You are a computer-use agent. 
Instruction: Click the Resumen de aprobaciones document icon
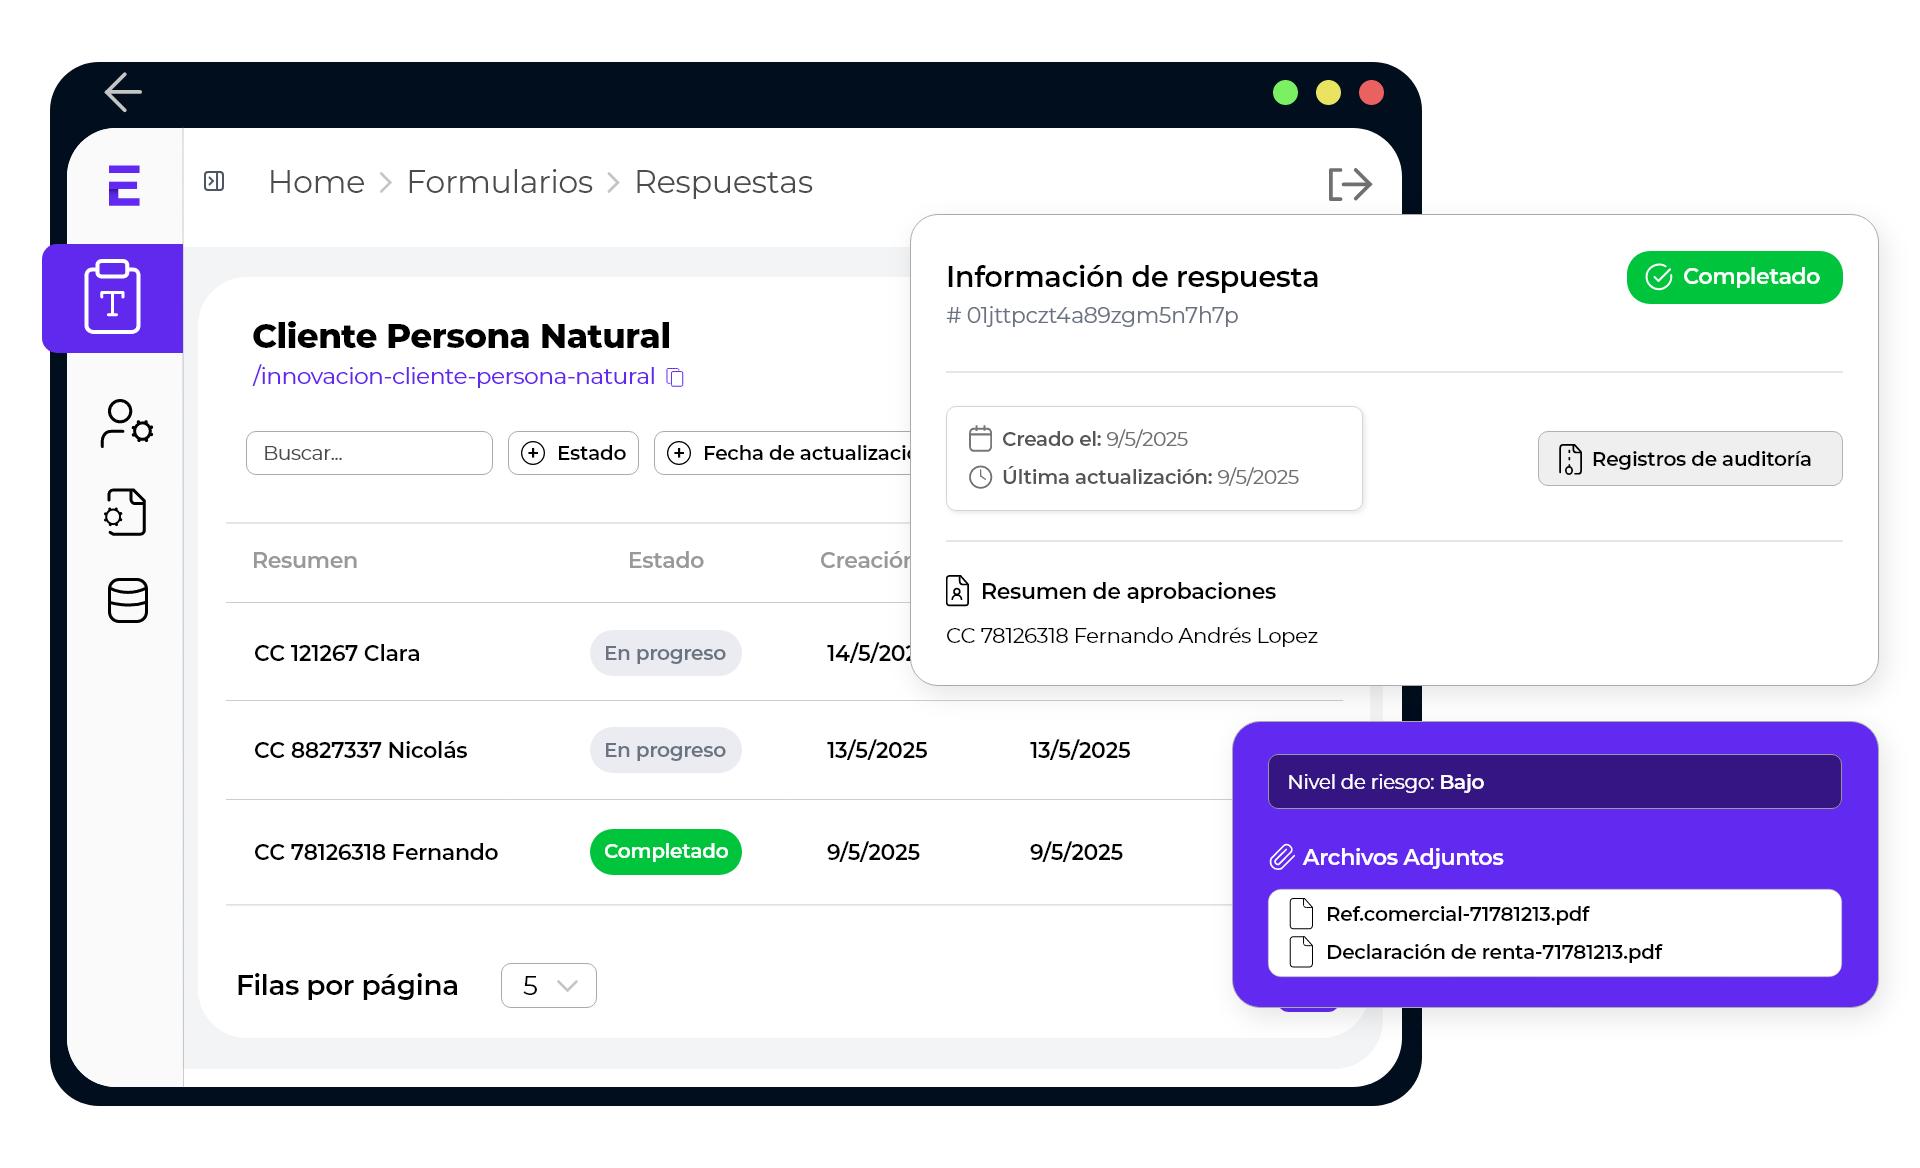[x=957, y=591]
